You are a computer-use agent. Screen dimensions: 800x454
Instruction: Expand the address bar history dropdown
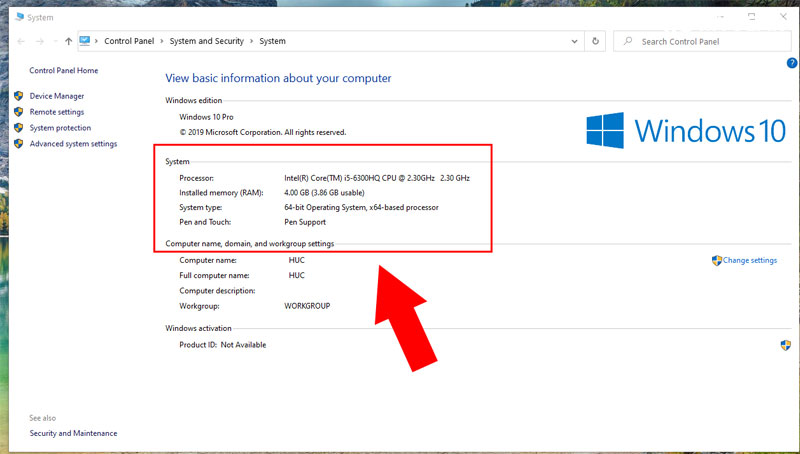574,41
